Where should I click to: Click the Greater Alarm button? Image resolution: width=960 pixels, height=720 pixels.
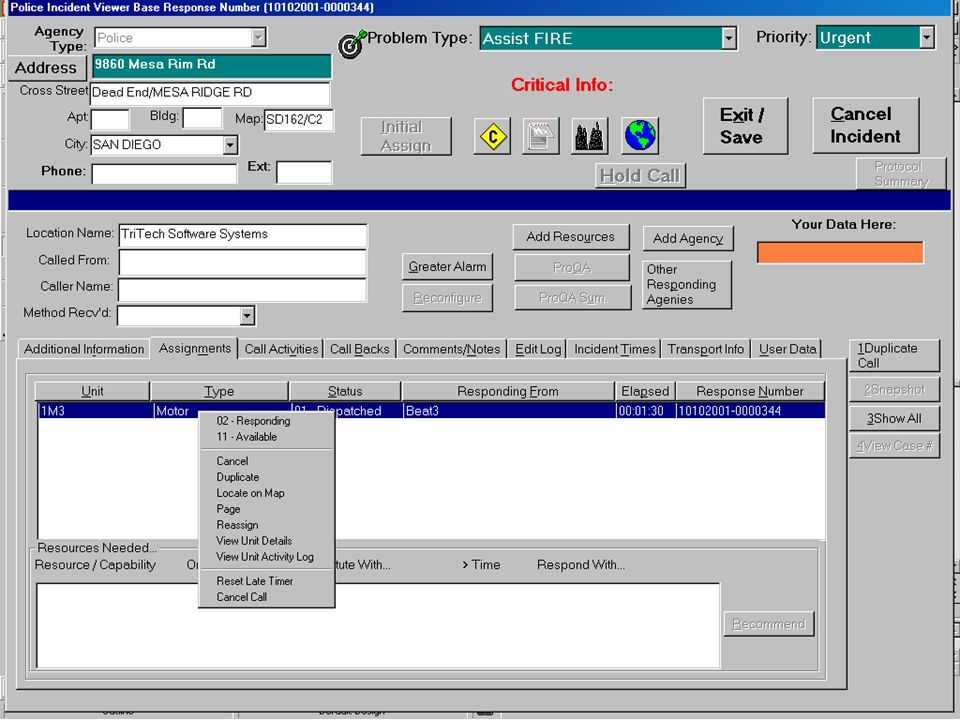pyautogui.click(x=448, y=267)
